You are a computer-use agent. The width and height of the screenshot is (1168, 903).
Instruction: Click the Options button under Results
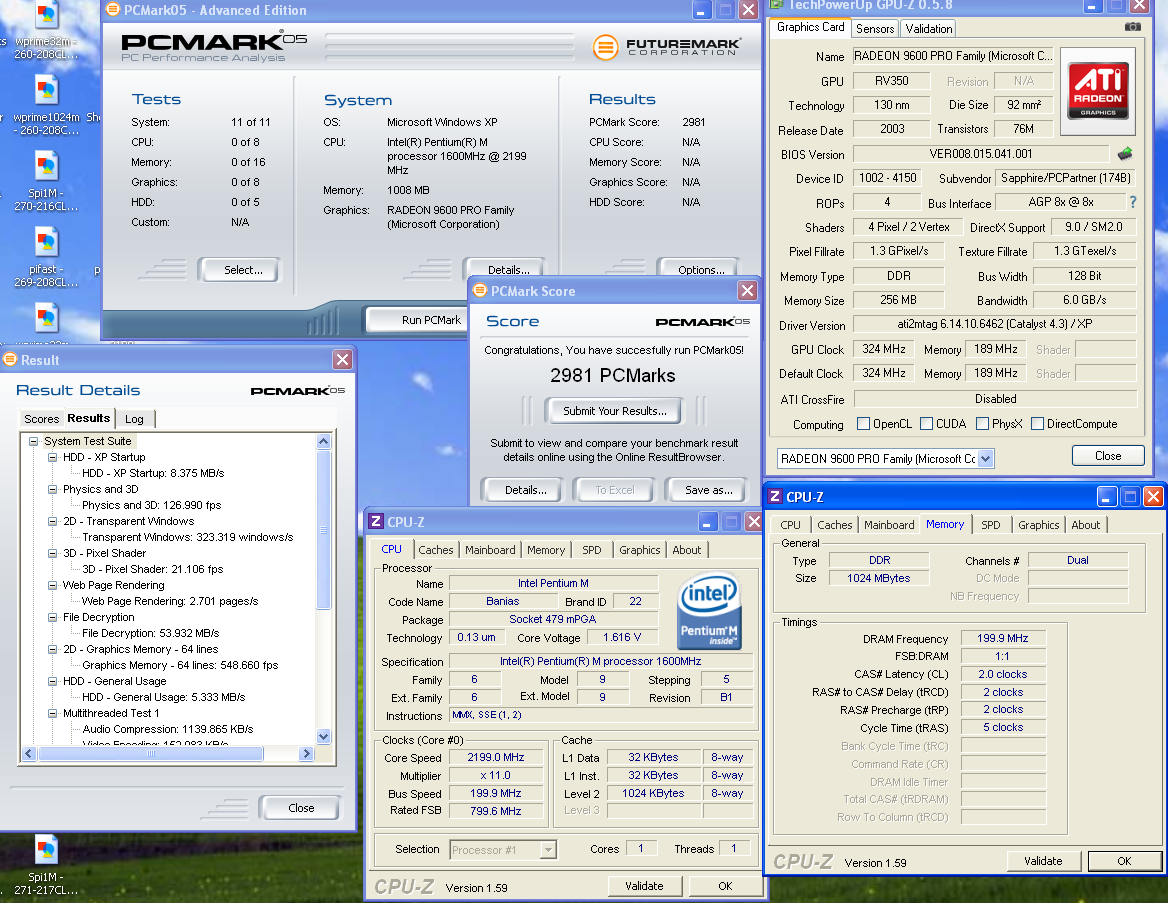(x=701, y=269)
